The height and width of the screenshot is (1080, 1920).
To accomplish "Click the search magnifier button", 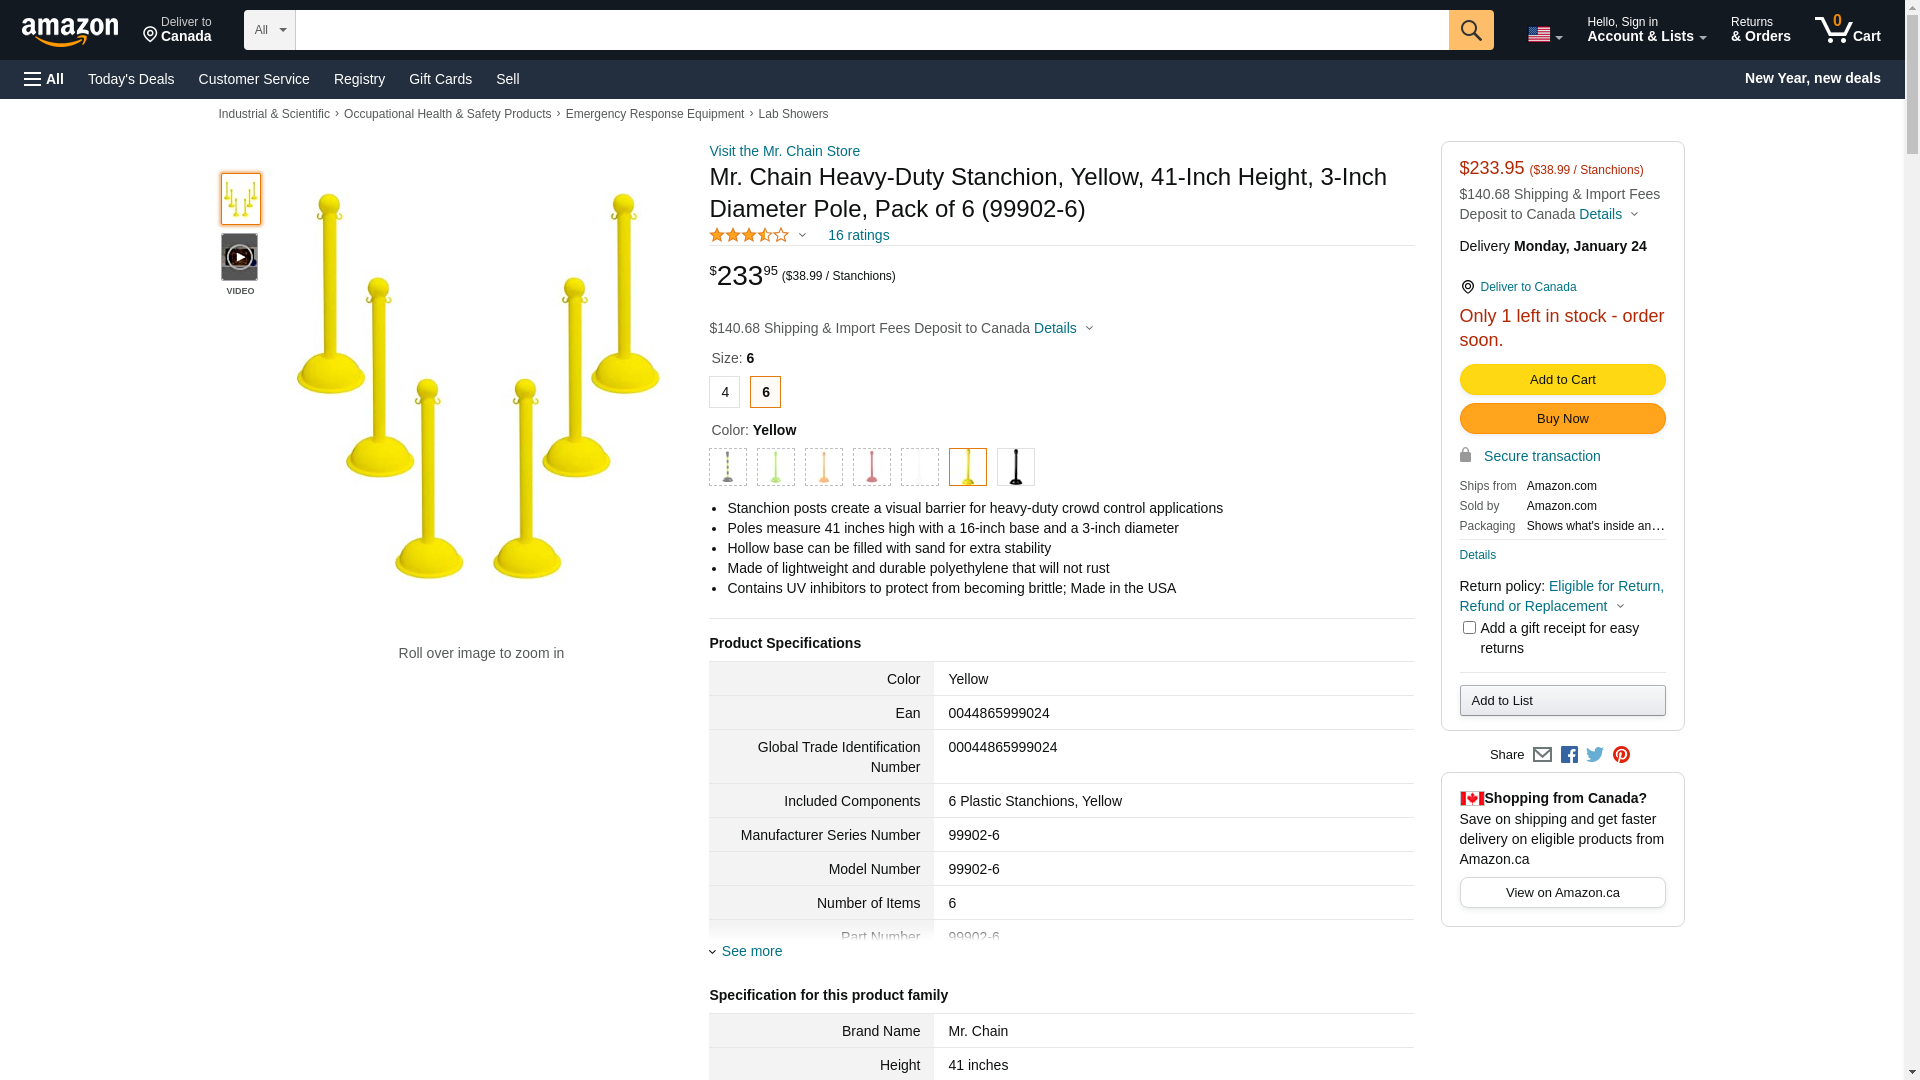I will click(1470, 30).
